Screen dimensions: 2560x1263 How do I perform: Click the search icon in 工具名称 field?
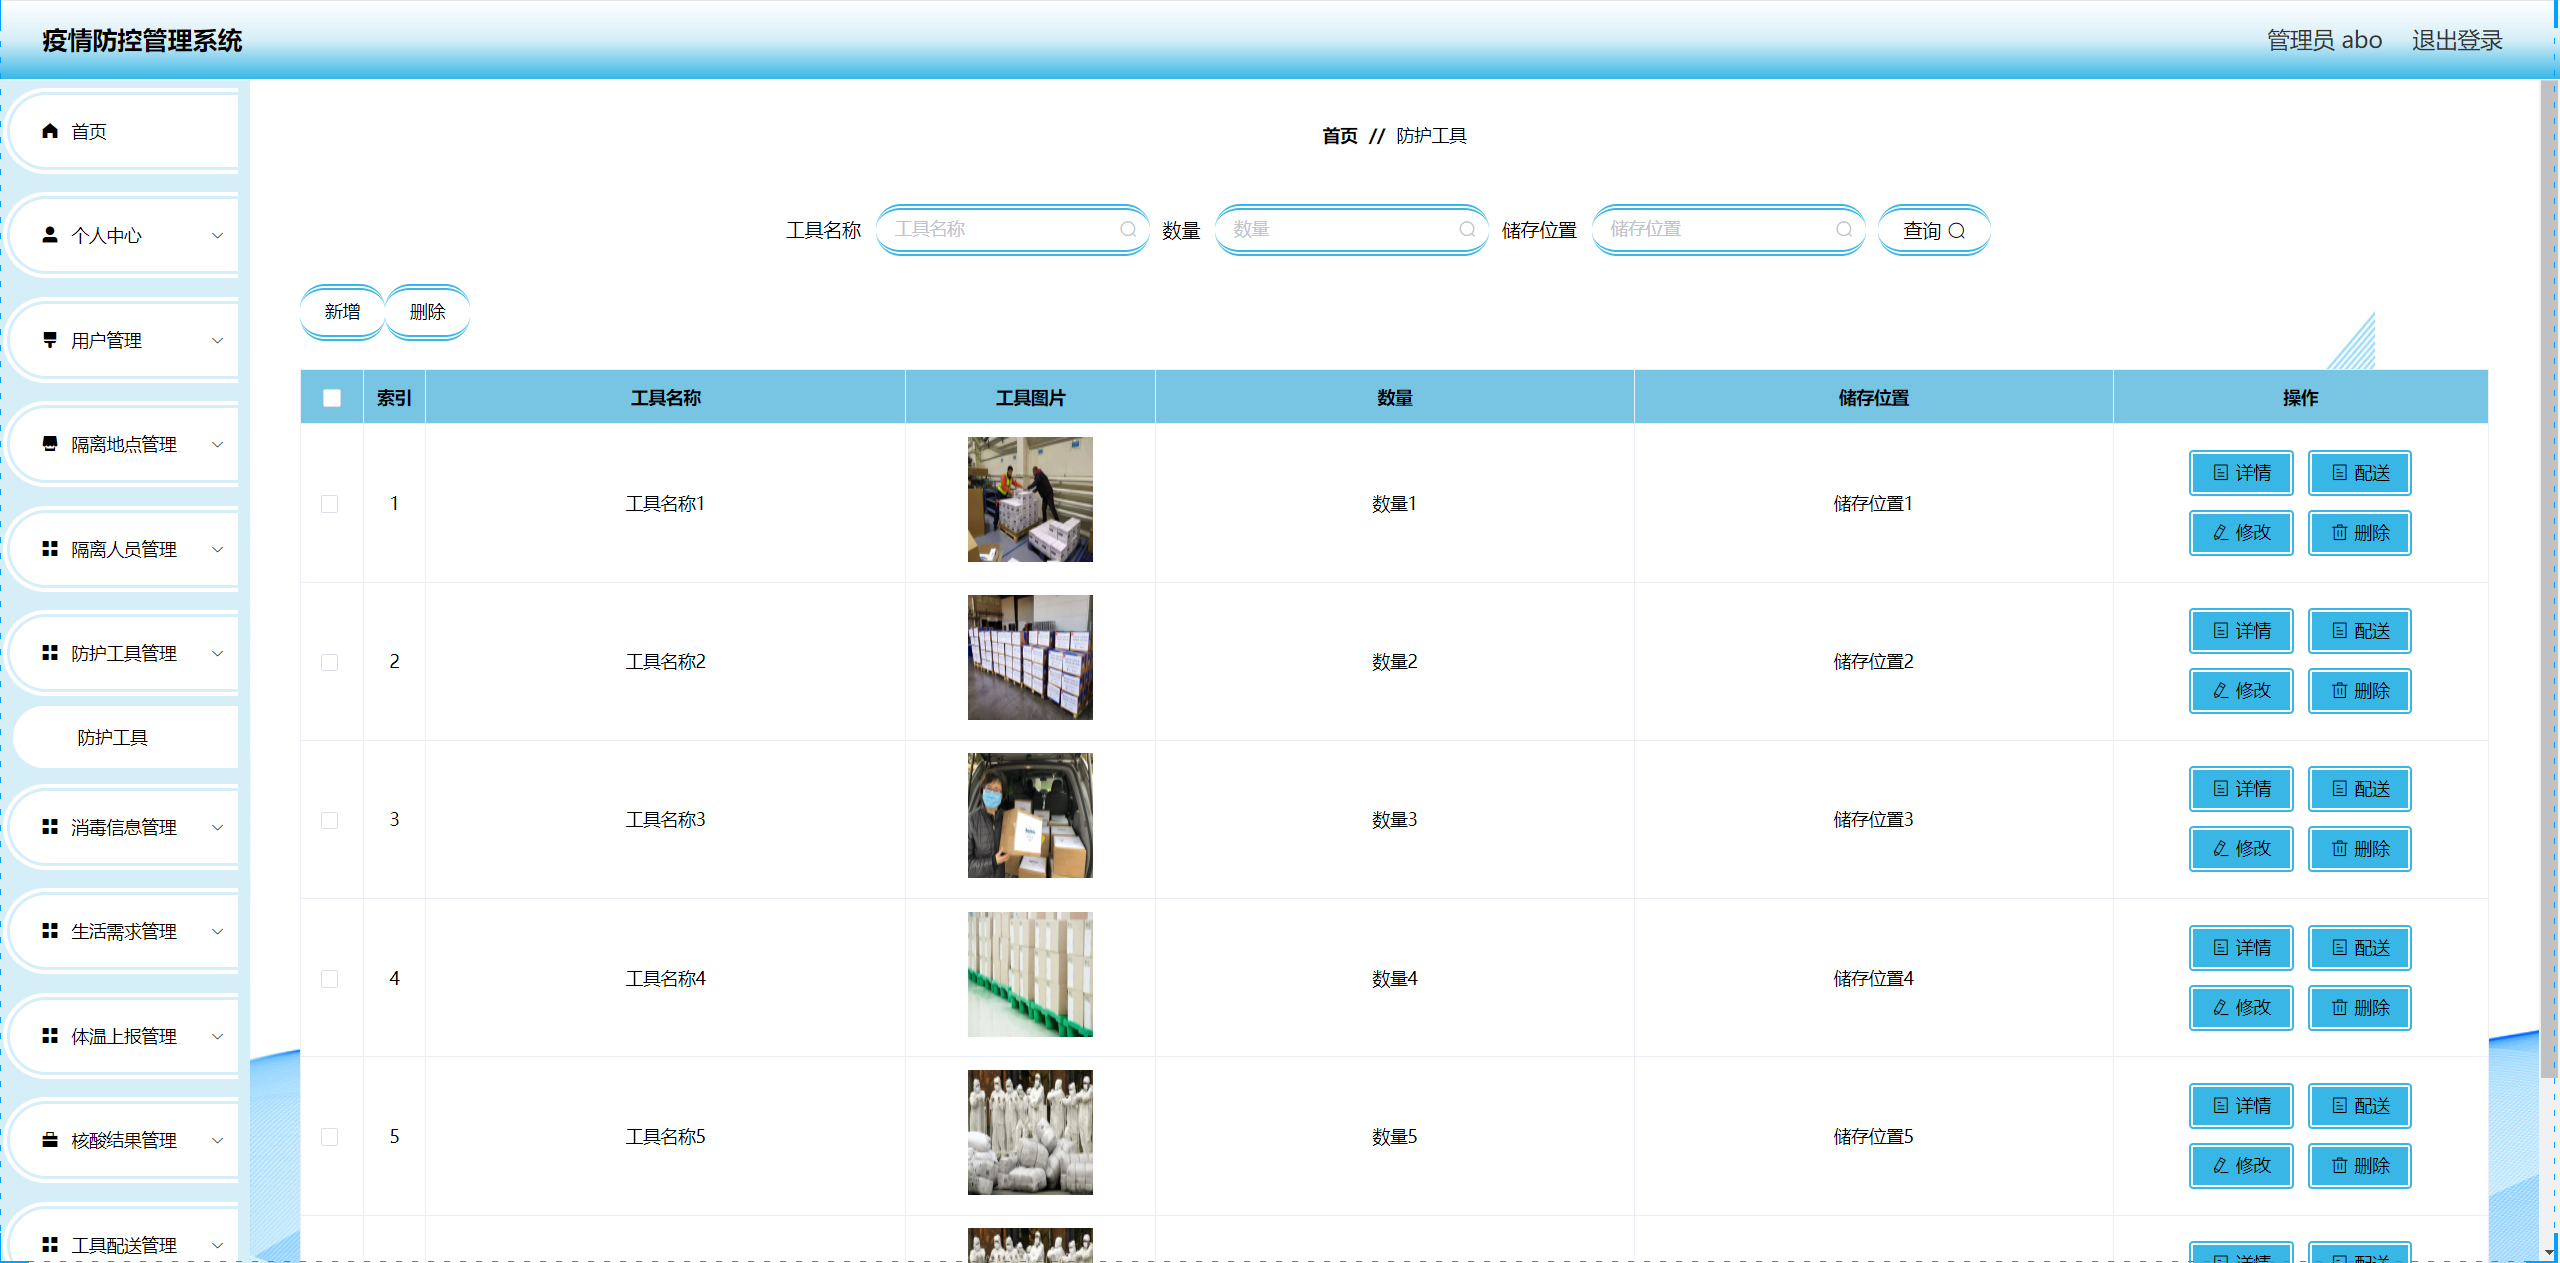pos(1128,229)
